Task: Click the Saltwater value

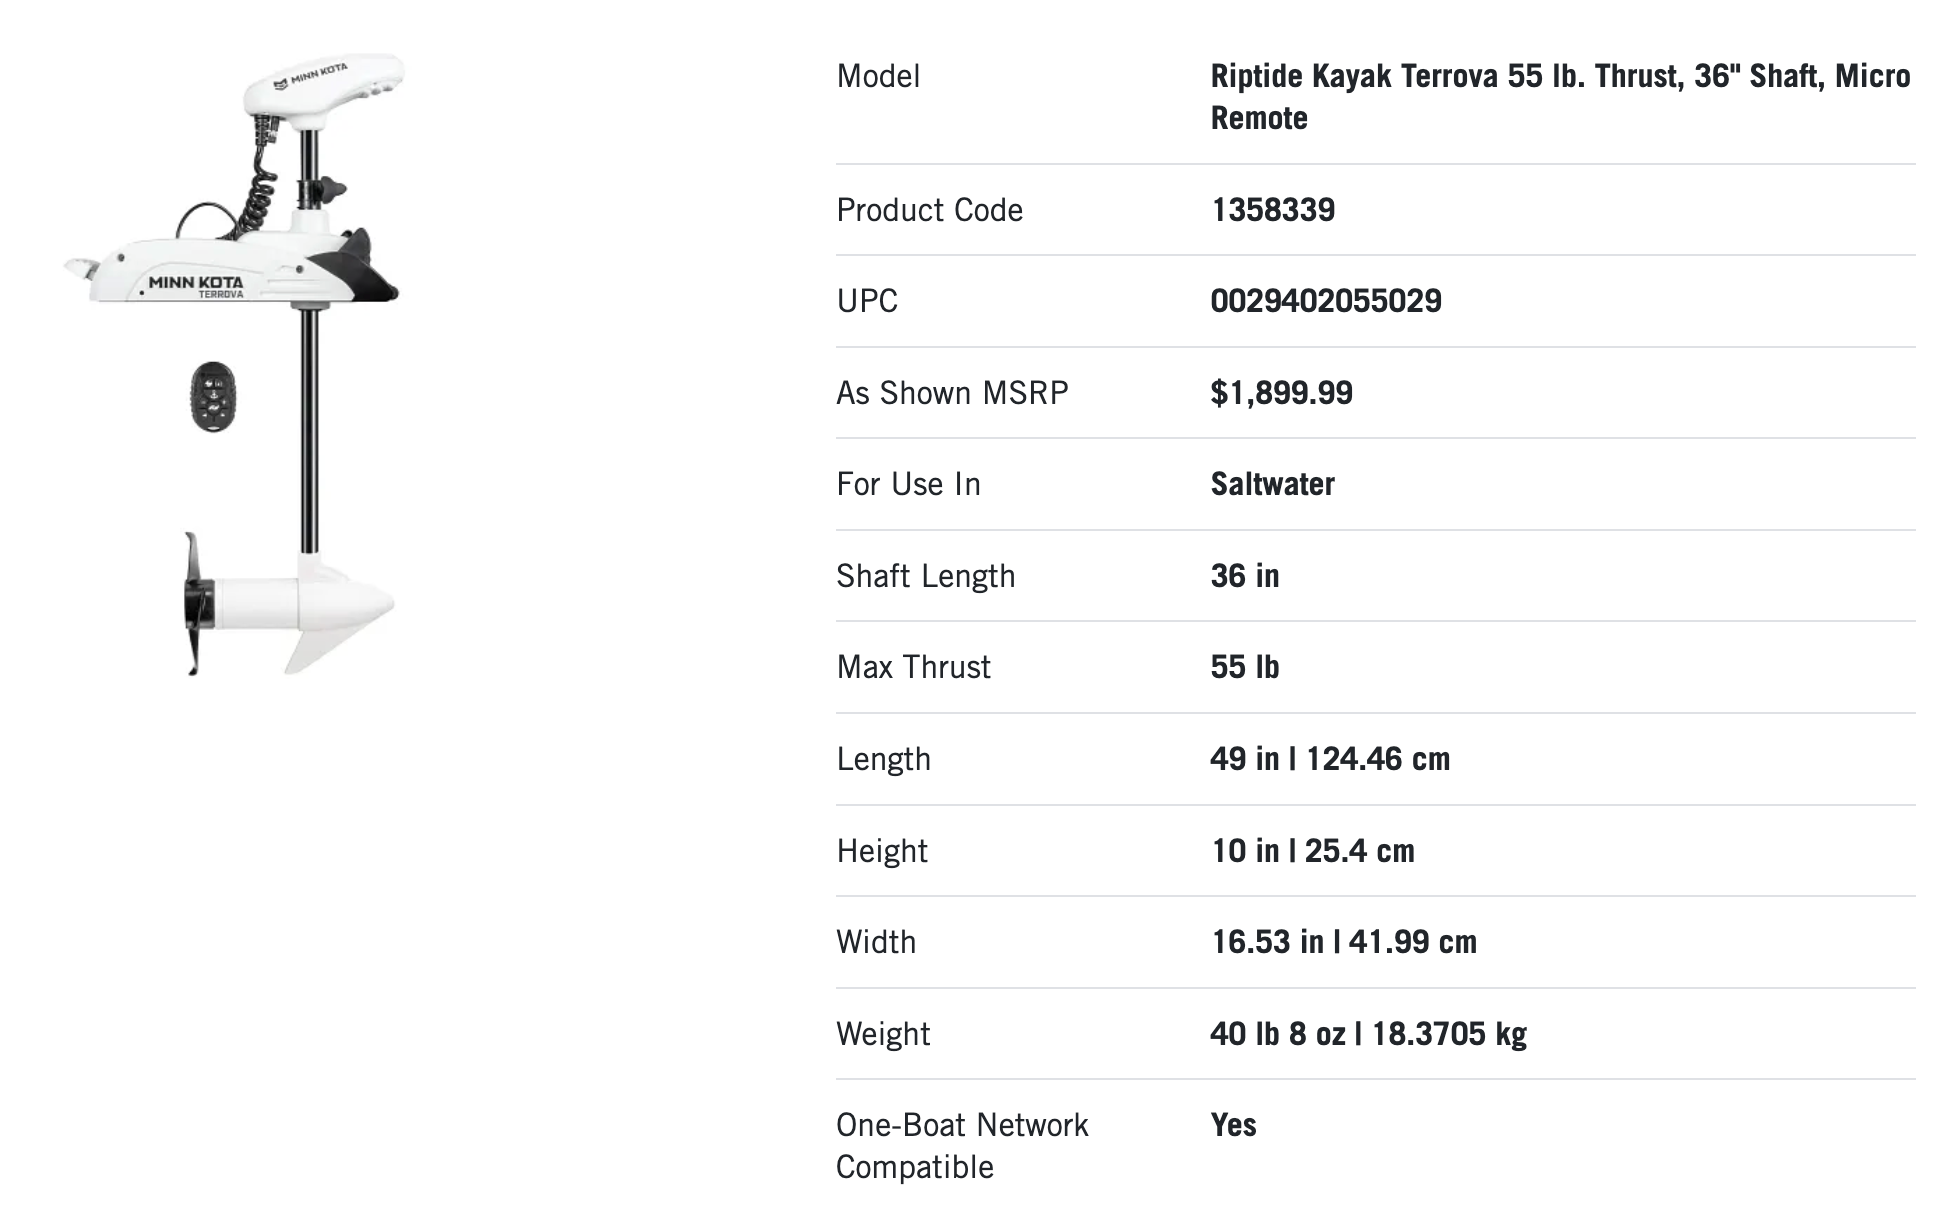Action: [1272, 484]
